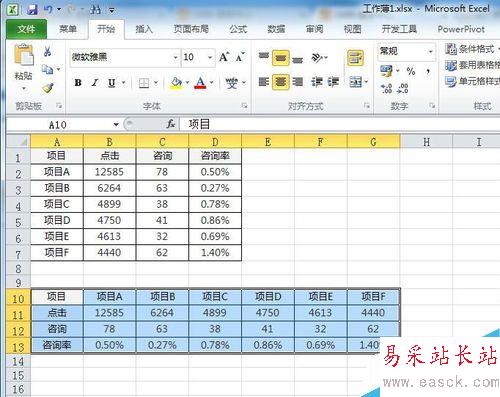Click the insert function fx button
Viewport: 500px width, 397px height.
click(x=170, y=124)
